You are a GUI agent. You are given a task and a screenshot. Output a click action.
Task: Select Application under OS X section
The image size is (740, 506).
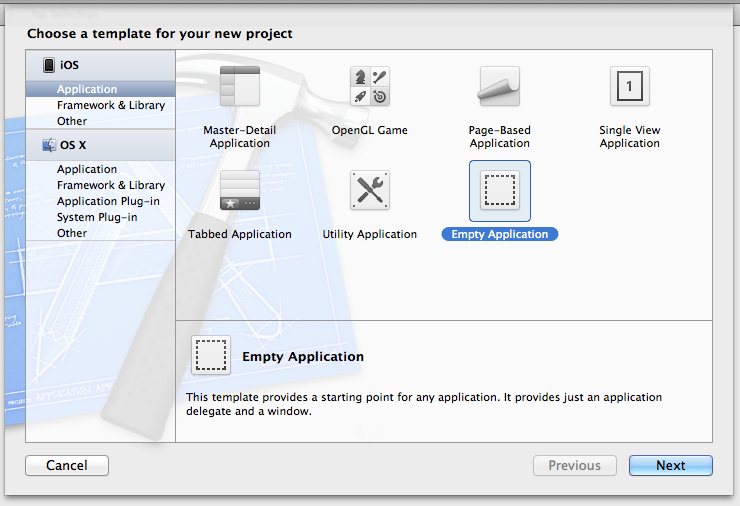click(87, 169)
